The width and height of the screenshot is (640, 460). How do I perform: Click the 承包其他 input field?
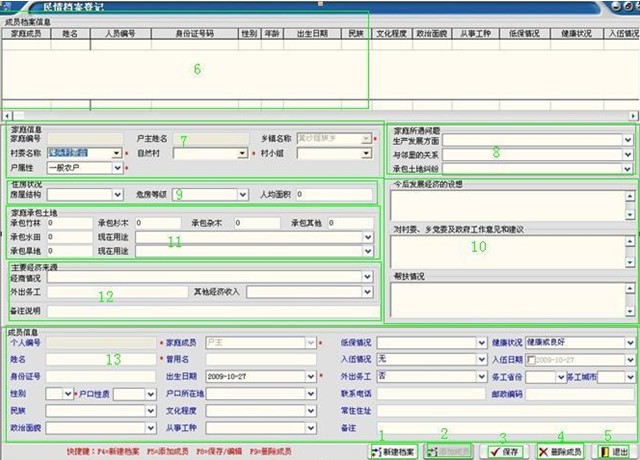point(351,223)
